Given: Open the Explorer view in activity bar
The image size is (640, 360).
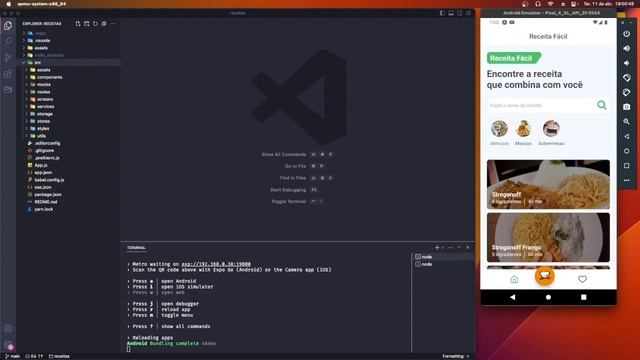Looking at the screenshot, I should (x=8, y=26).
